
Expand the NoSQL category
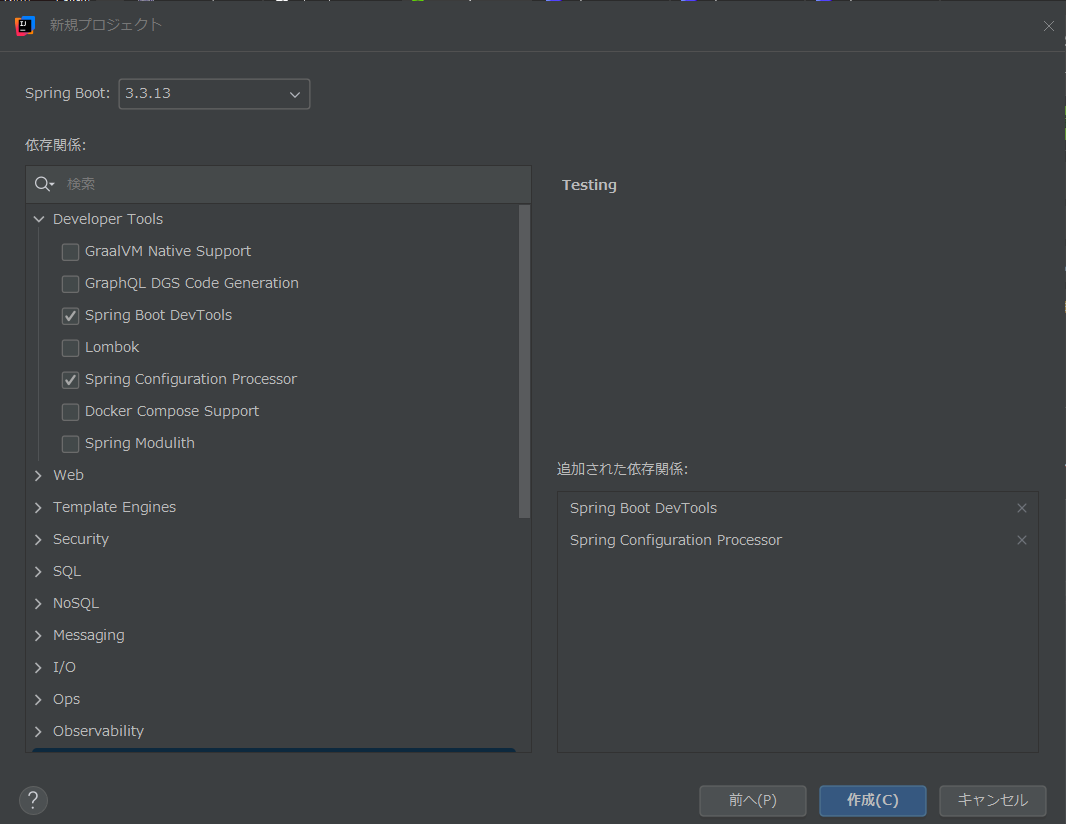tap(39, 603)
